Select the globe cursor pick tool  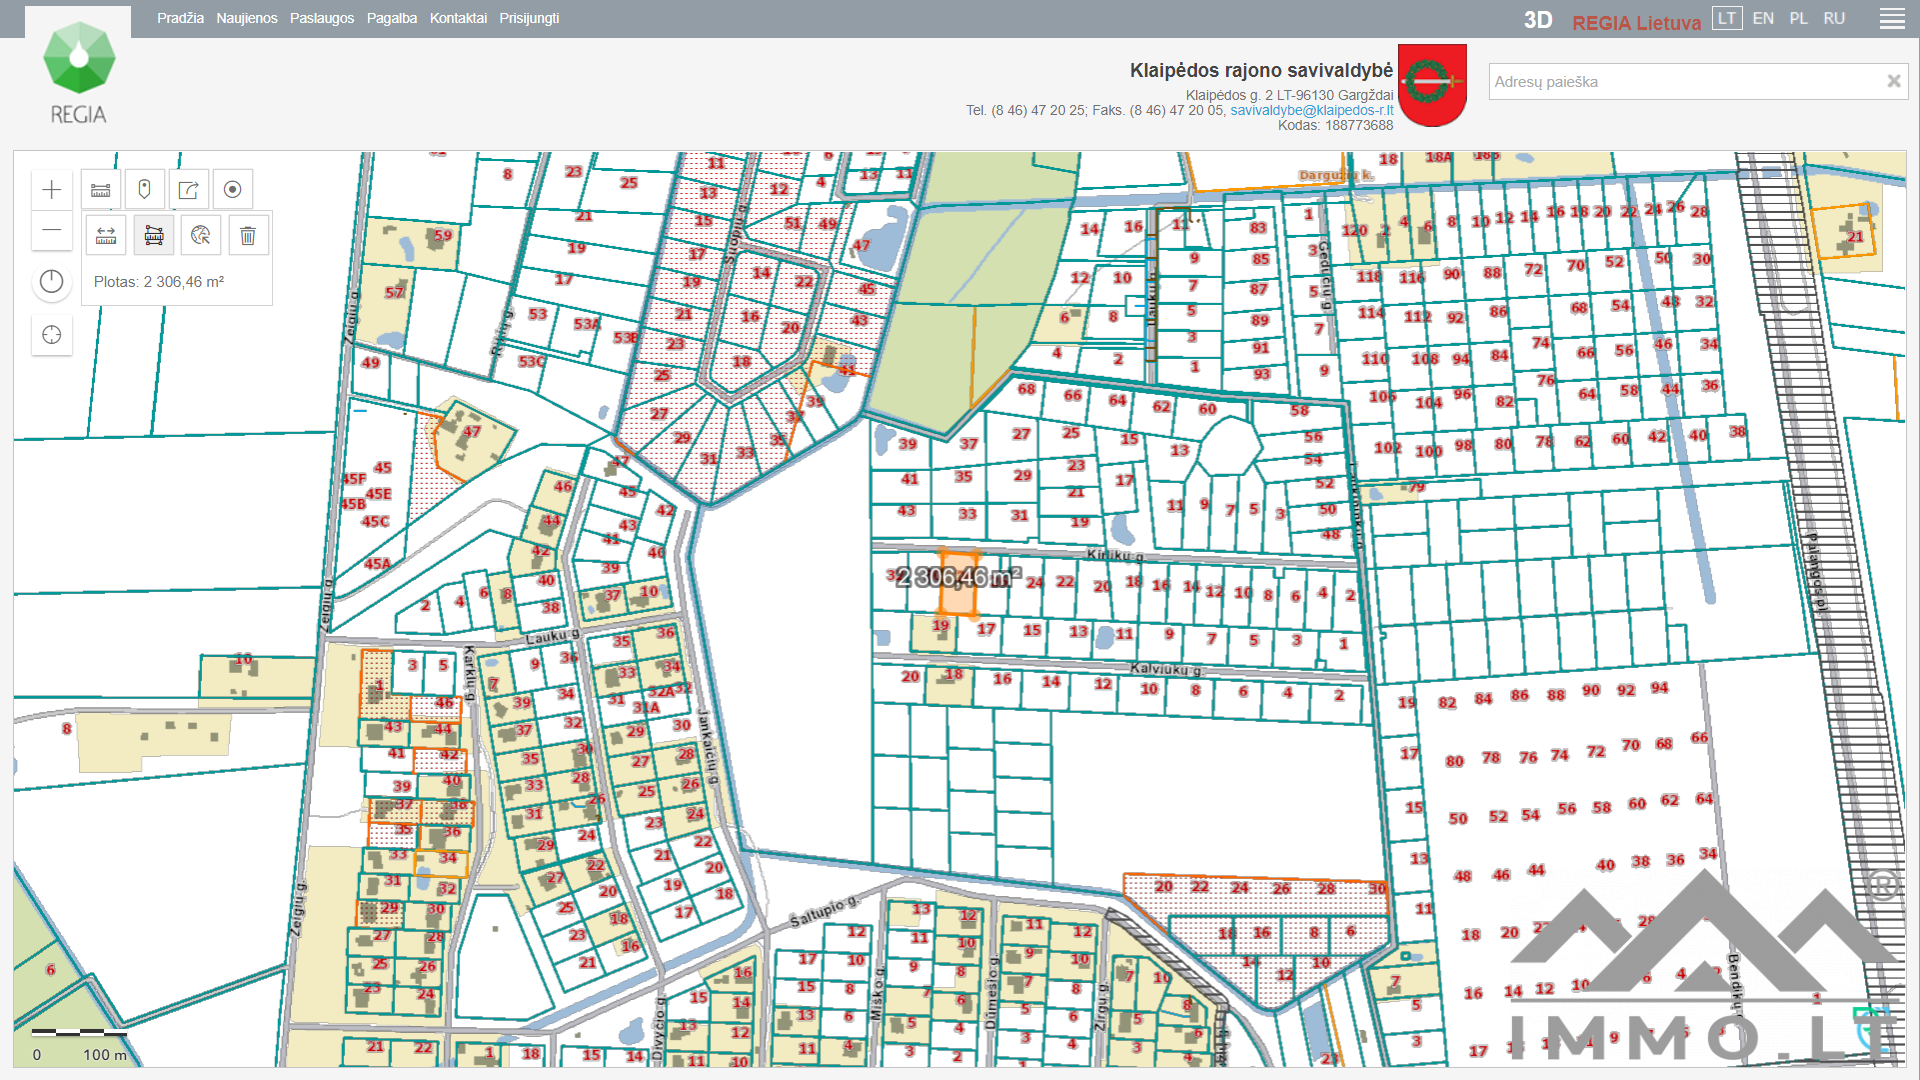point(201,236)
